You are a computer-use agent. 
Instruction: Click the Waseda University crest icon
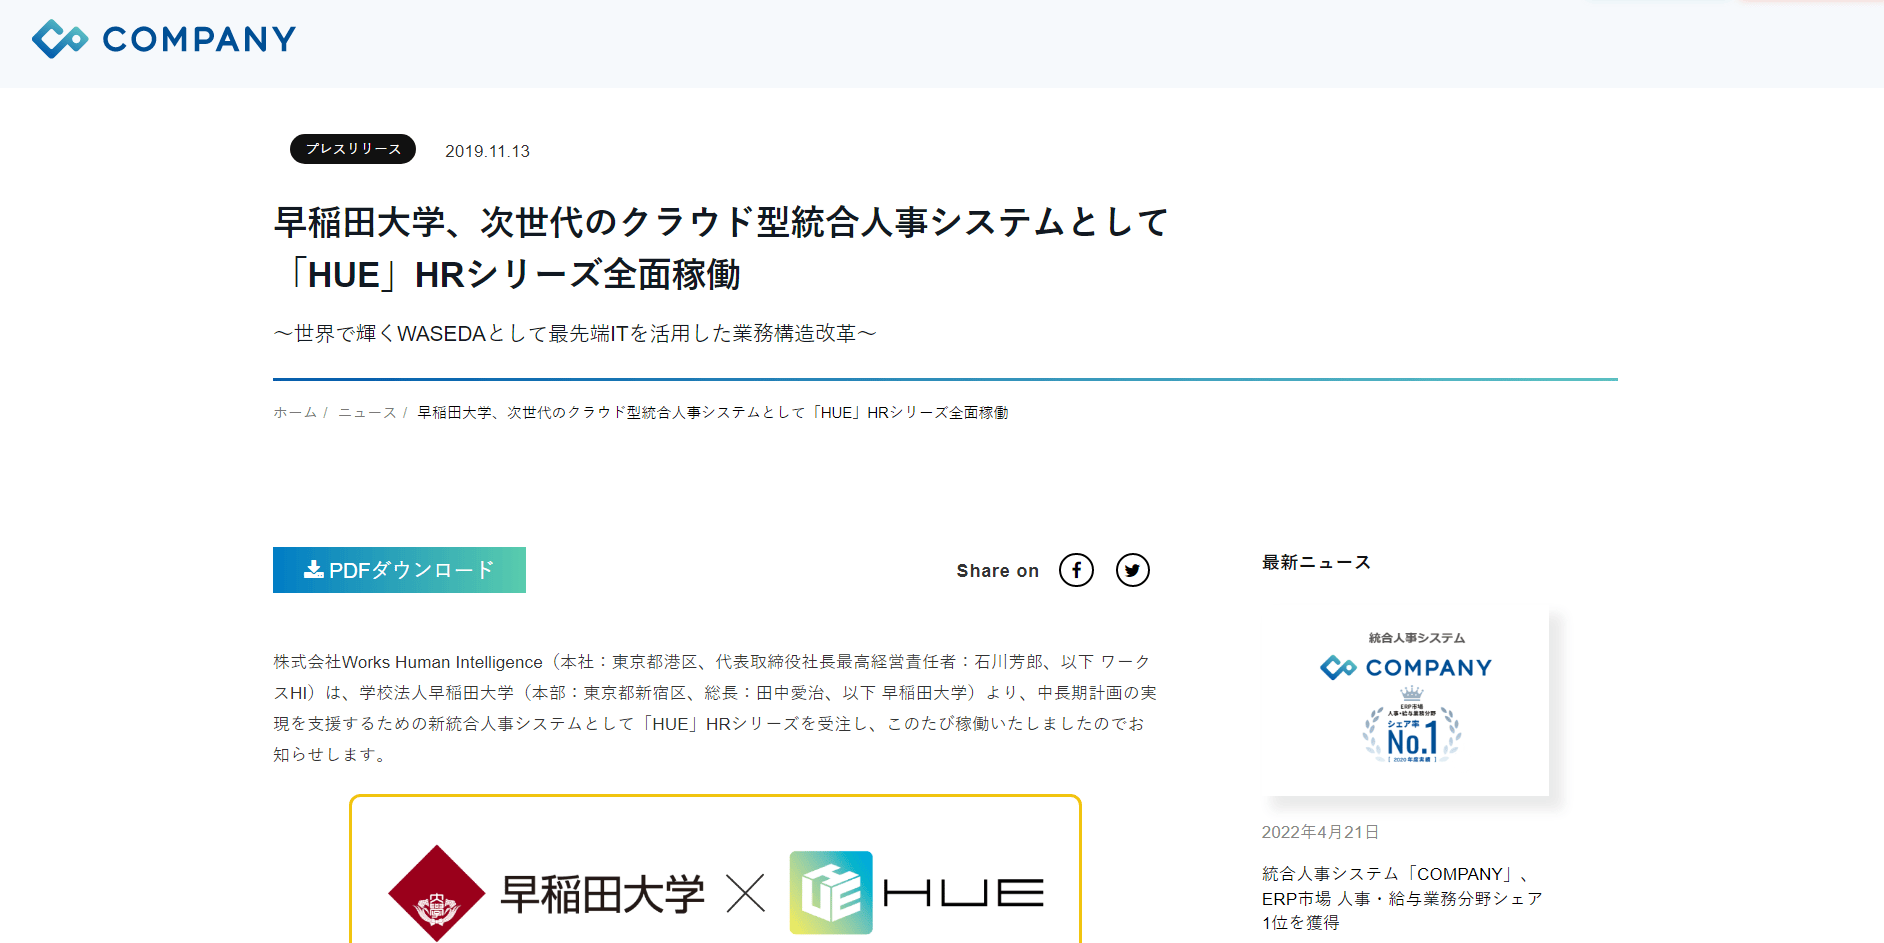[437, 893]
